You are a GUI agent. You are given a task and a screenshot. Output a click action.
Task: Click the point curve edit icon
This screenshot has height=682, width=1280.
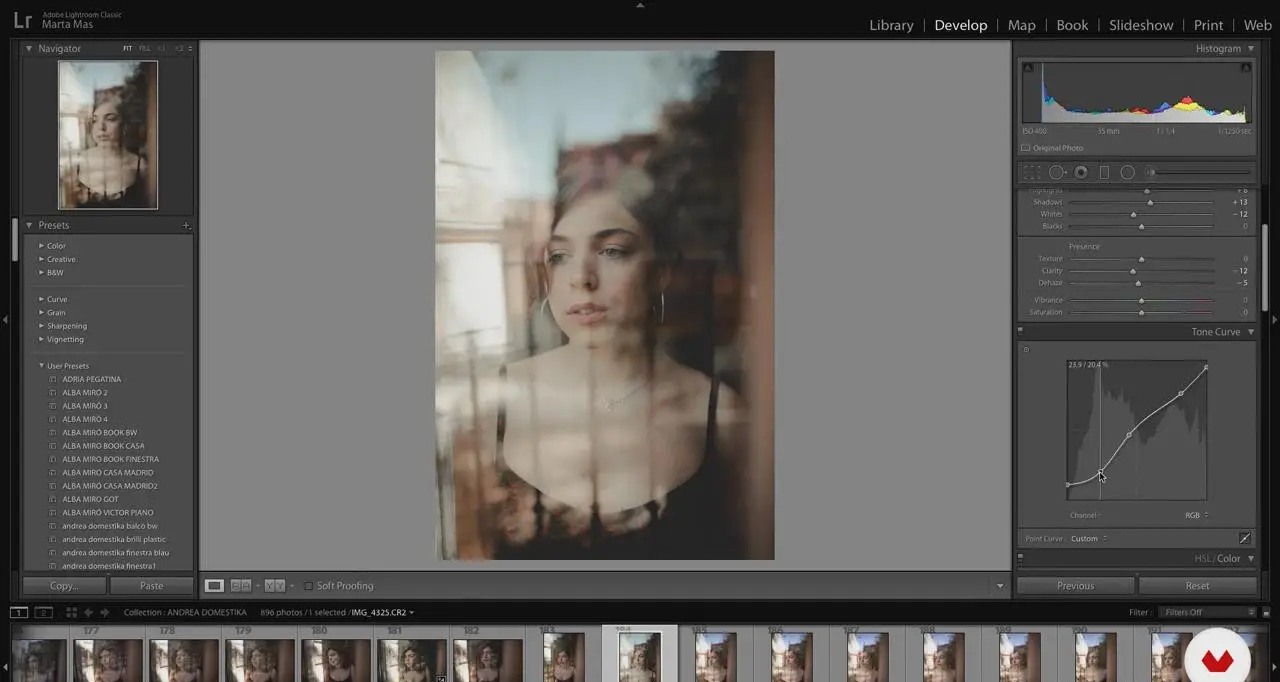[1245, 538]
